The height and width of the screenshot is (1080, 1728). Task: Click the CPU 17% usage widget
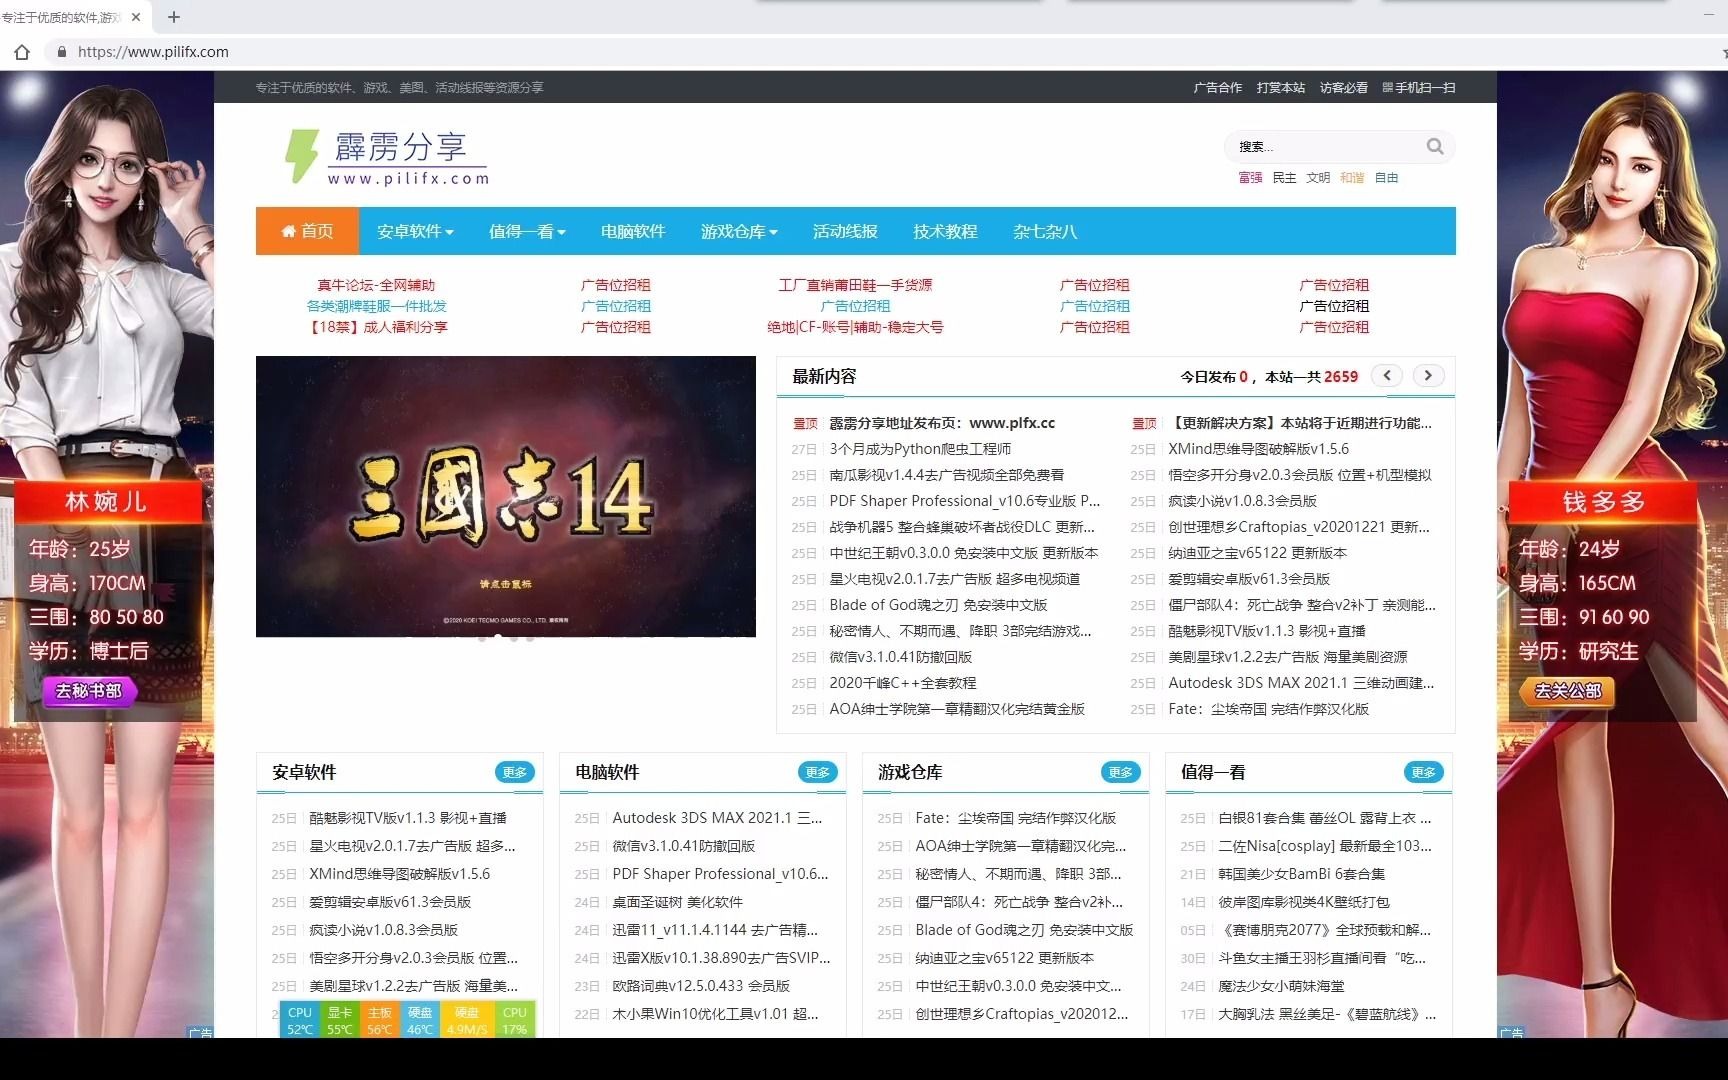pyautogui.click(x=515, y=1020)
